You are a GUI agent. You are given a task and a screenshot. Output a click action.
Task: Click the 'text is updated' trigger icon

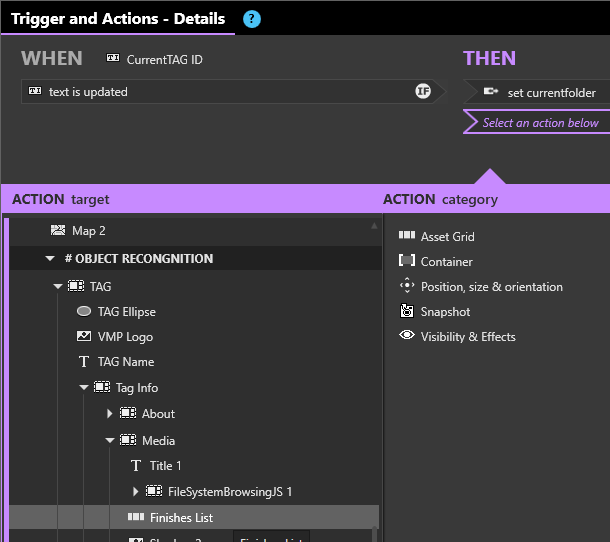pos(35,91)
